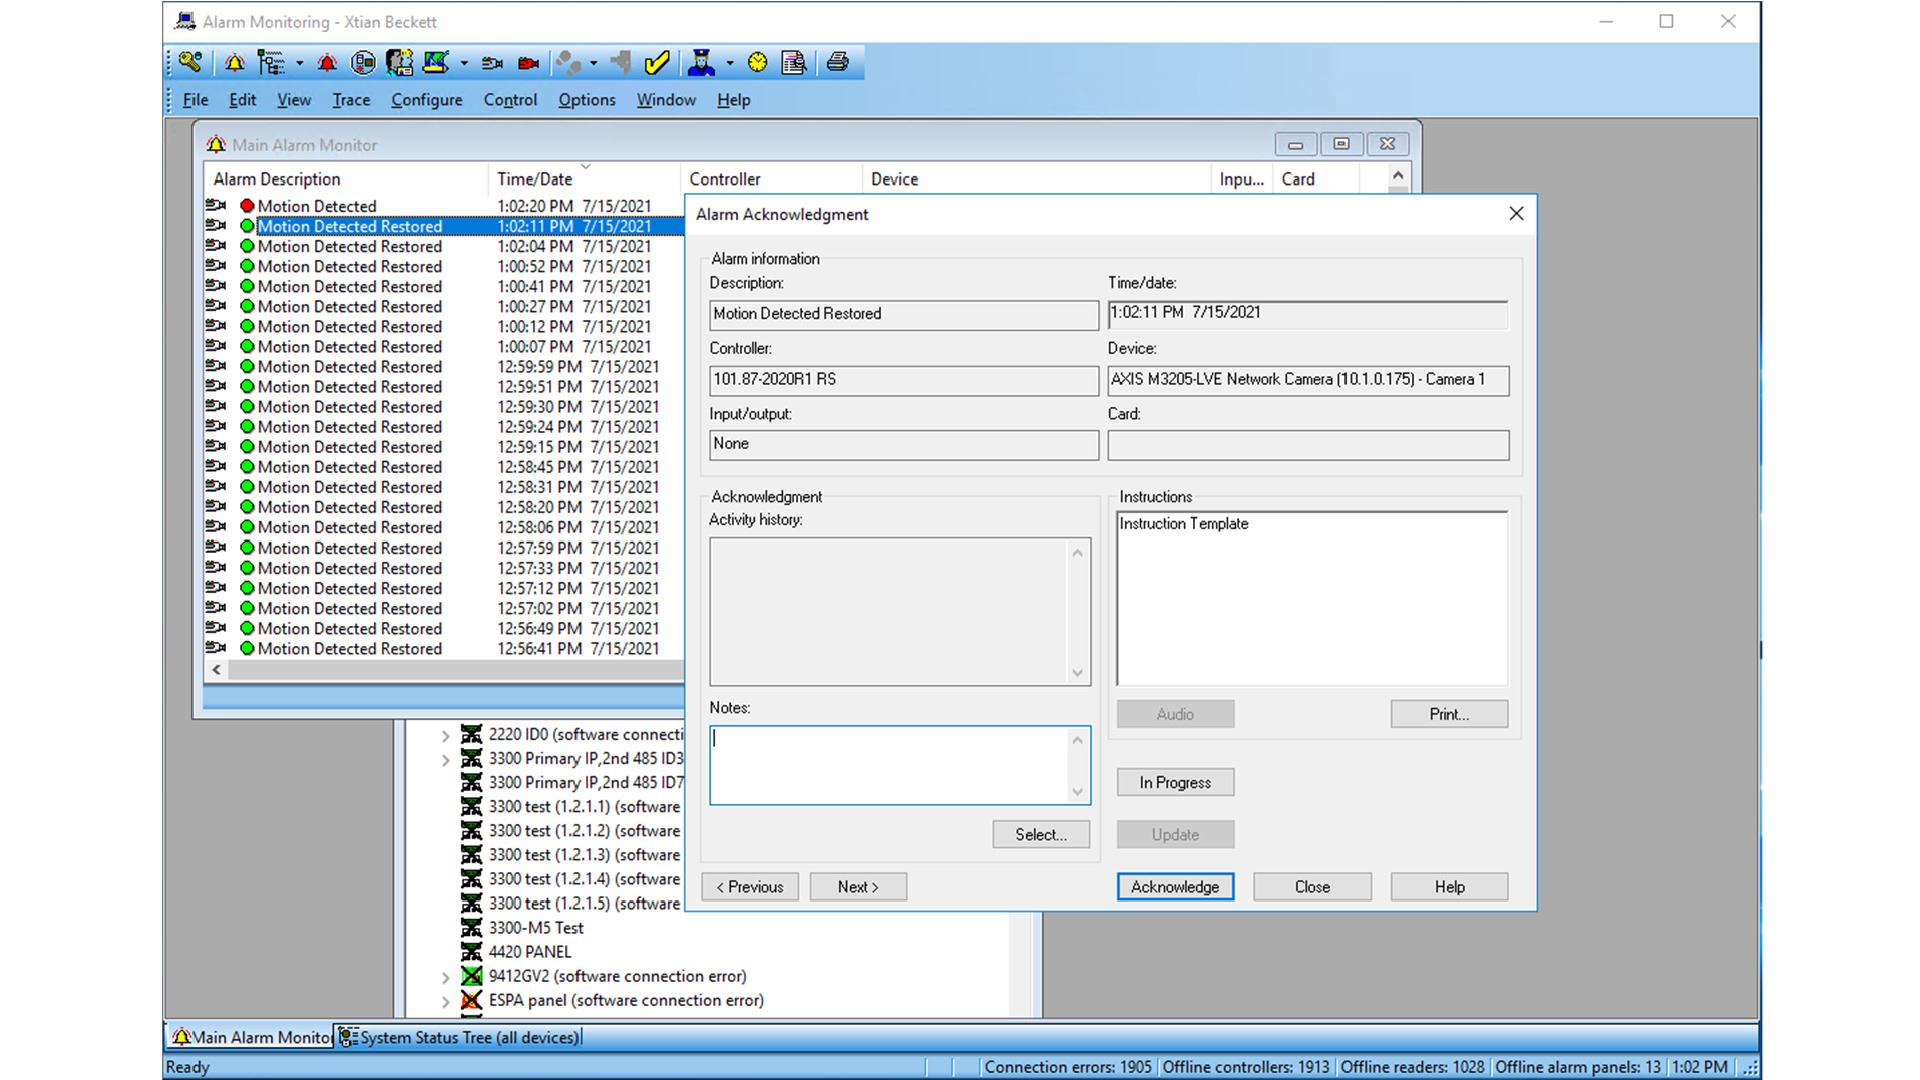Screen dimensions: 1920x1080
Task: Click the round hardware device icon in toolbar
Action: coord(363,63)
